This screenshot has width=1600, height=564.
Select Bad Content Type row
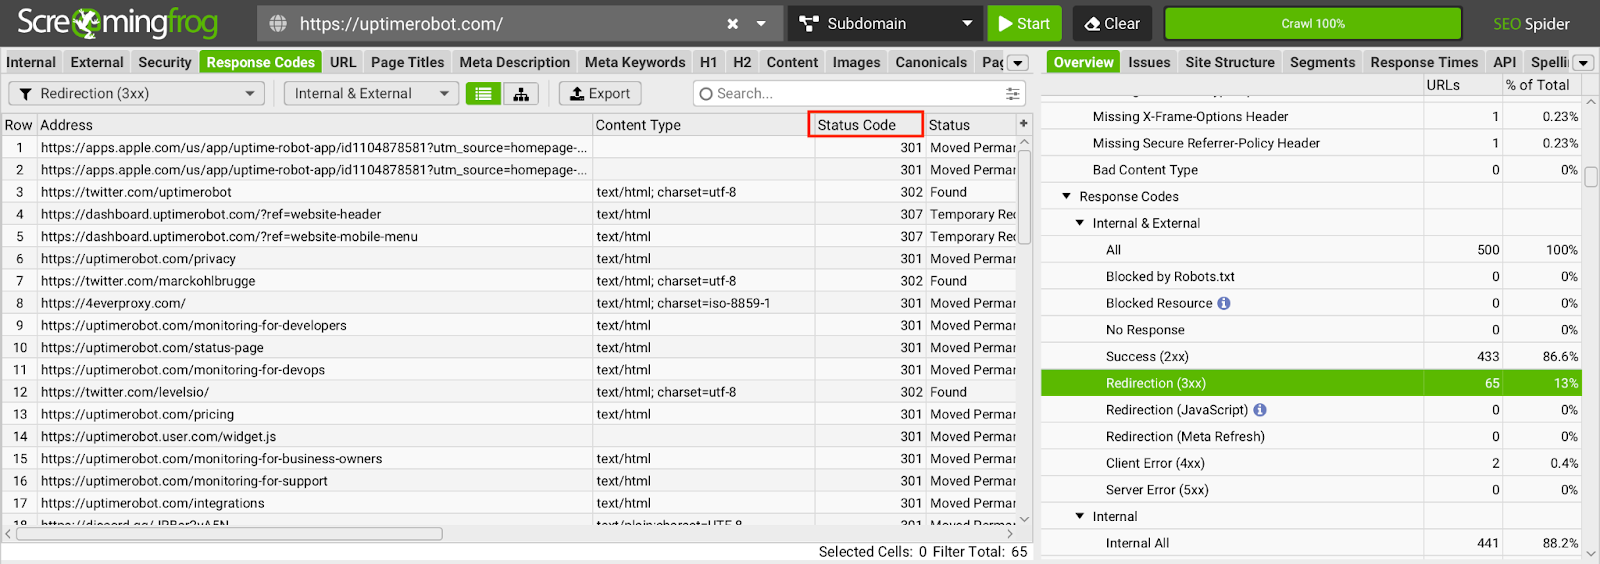1311,170
